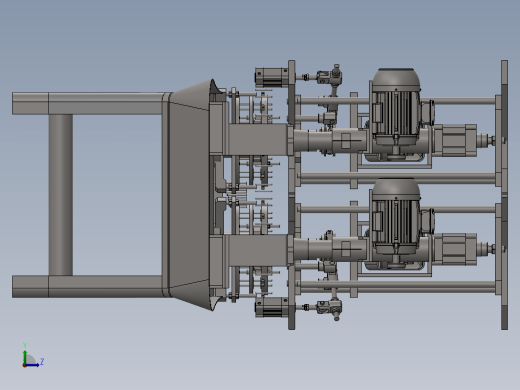Pick the long guide rod between the two motors

[x=397, y=179]
